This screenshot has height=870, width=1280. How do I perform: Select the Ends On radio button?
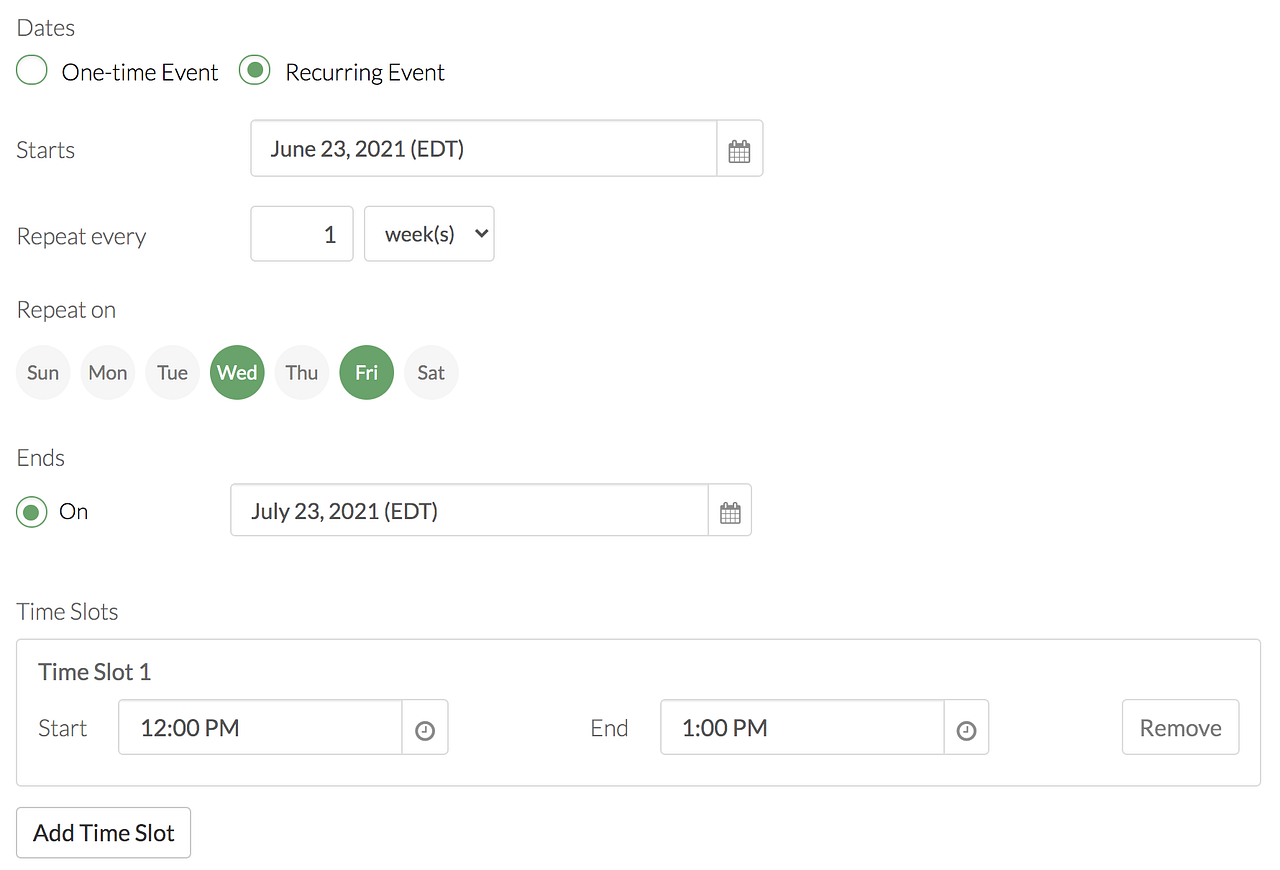[32, 512]
